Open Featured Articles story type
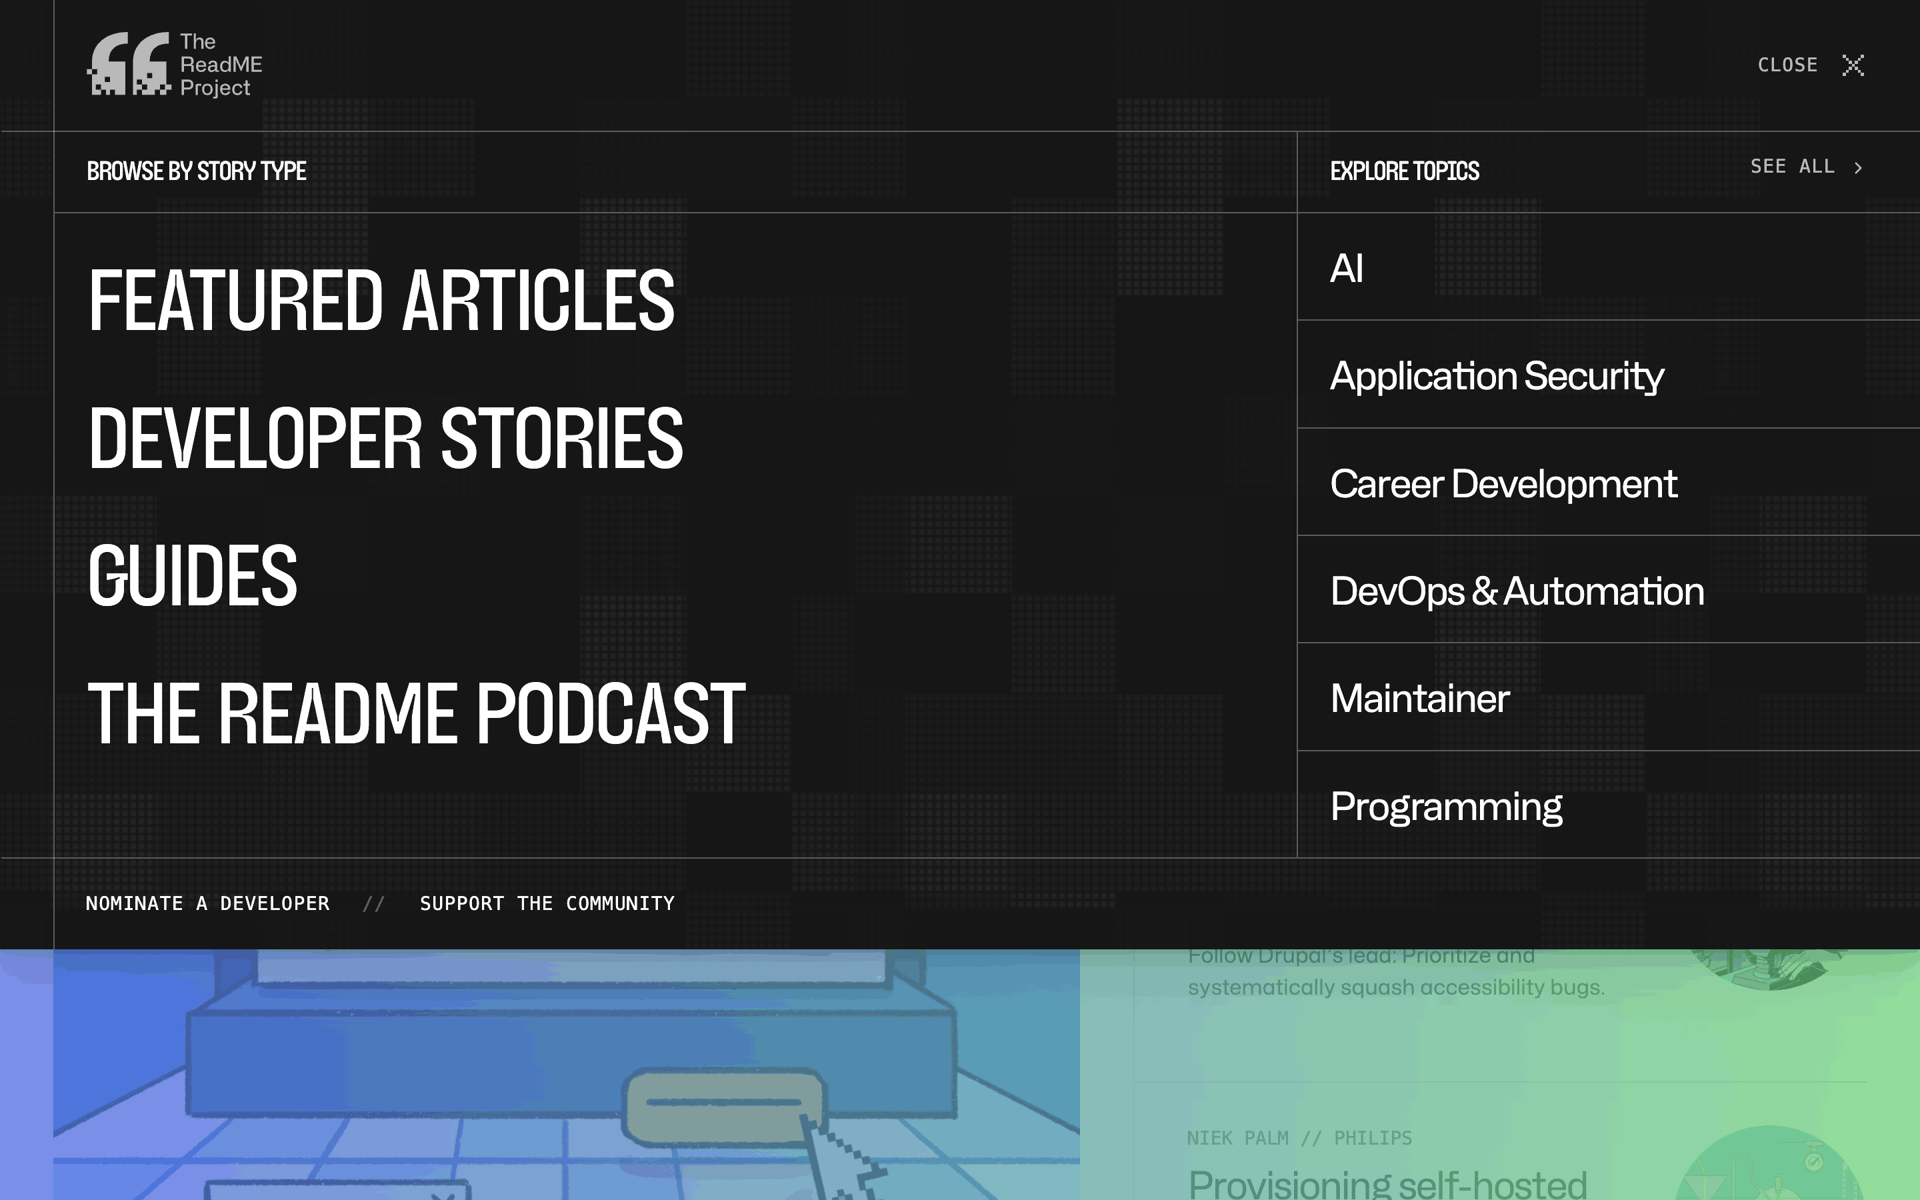This screenshot has width=1920, height=1200. 381,300
